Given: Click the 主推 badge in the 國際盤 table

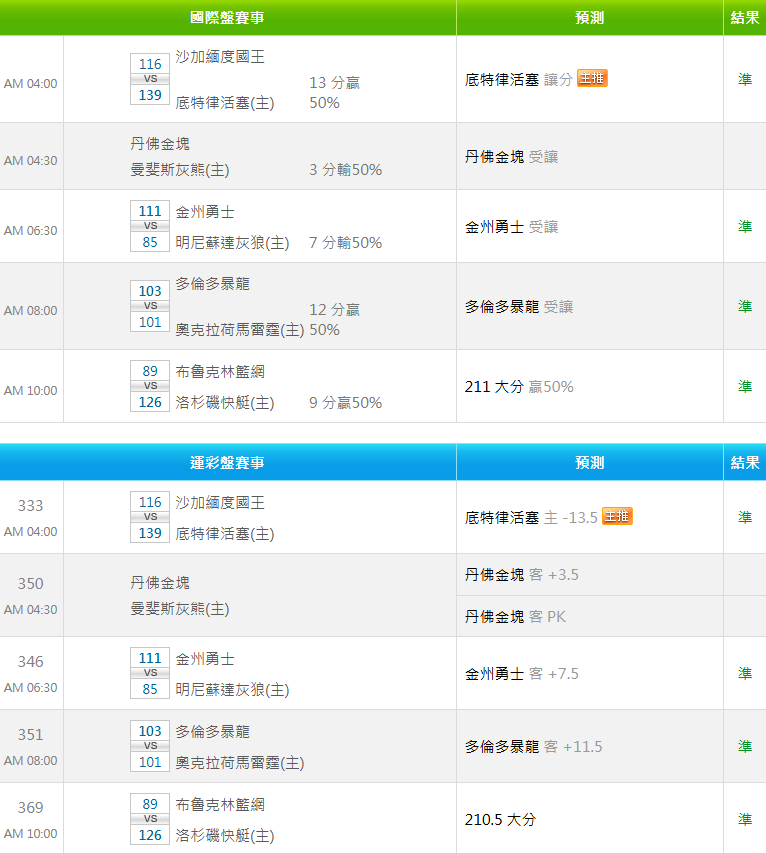Looking at the screenshot, I should tap(592, 78).
